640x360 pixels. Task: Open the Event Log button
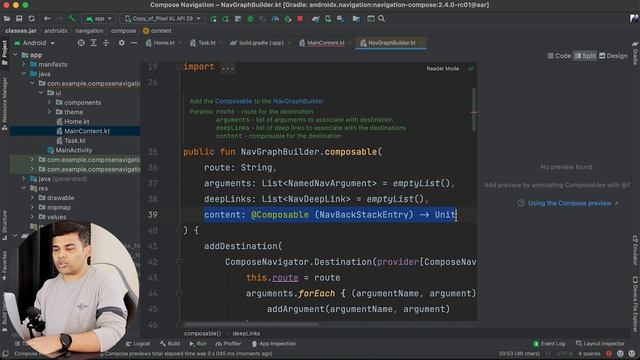549,344
